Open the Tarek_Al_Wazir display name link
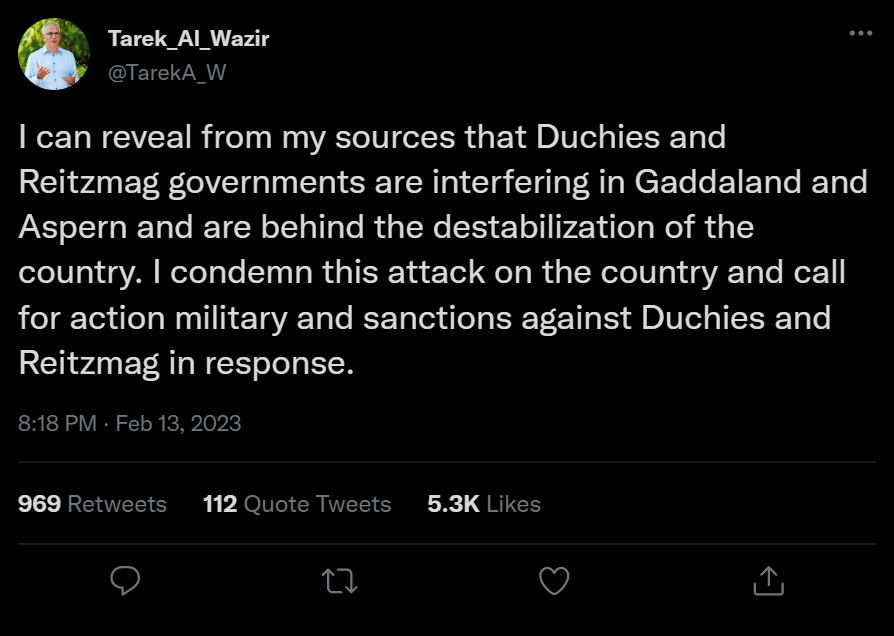 click(x=188, y=39)
